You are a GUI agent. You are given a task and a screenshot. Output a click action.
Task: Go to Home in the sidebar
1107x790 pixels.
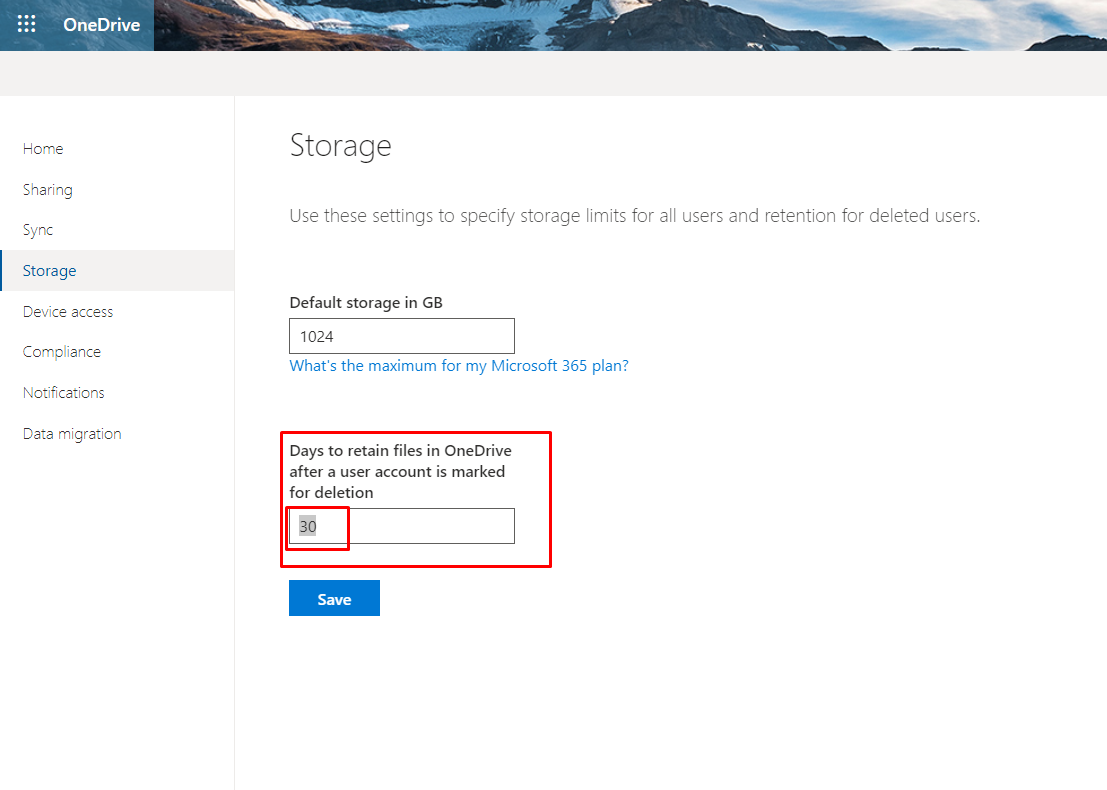point(43,149)
